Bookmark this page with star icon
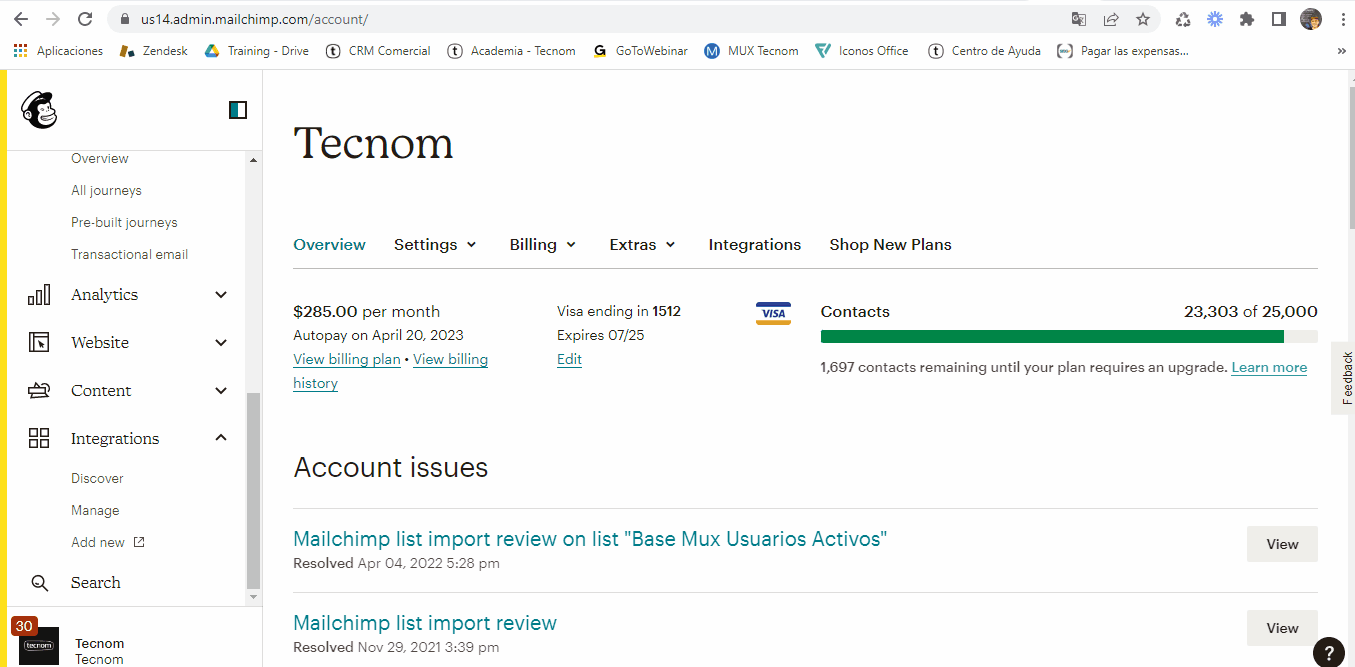 1143,19
